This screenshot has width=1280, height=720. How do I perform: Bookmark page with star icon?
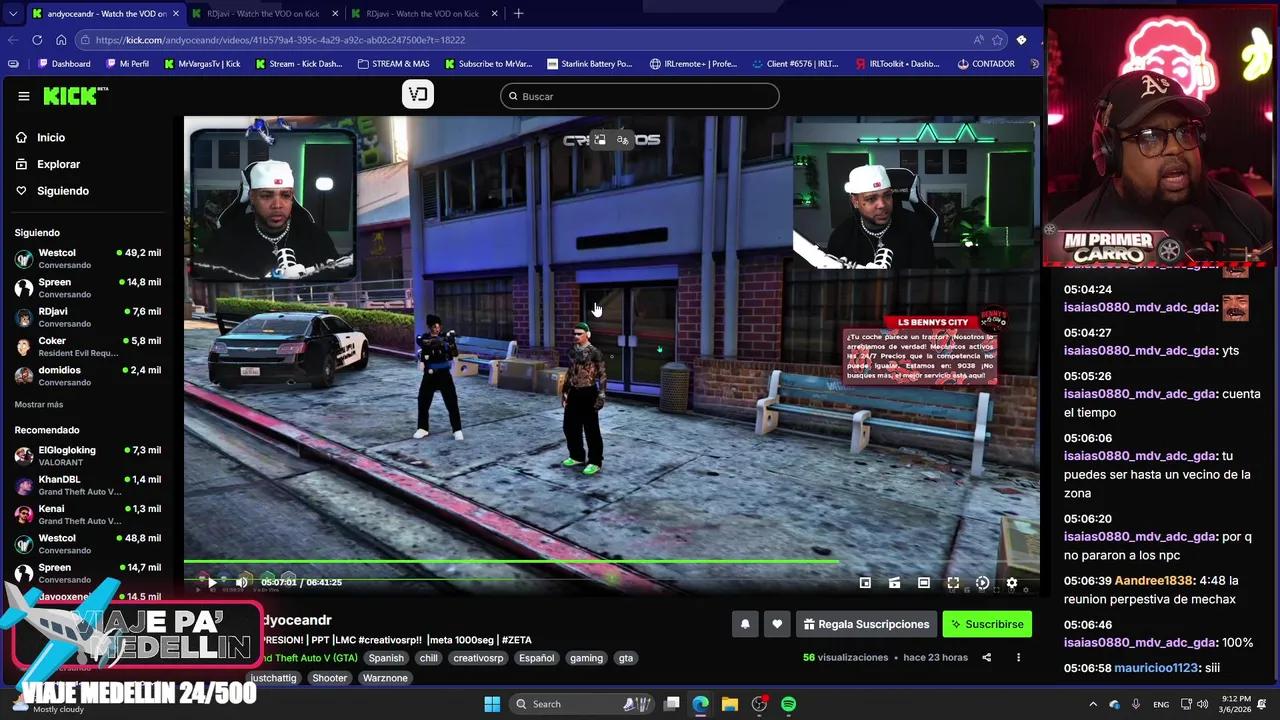click(997, 40)
